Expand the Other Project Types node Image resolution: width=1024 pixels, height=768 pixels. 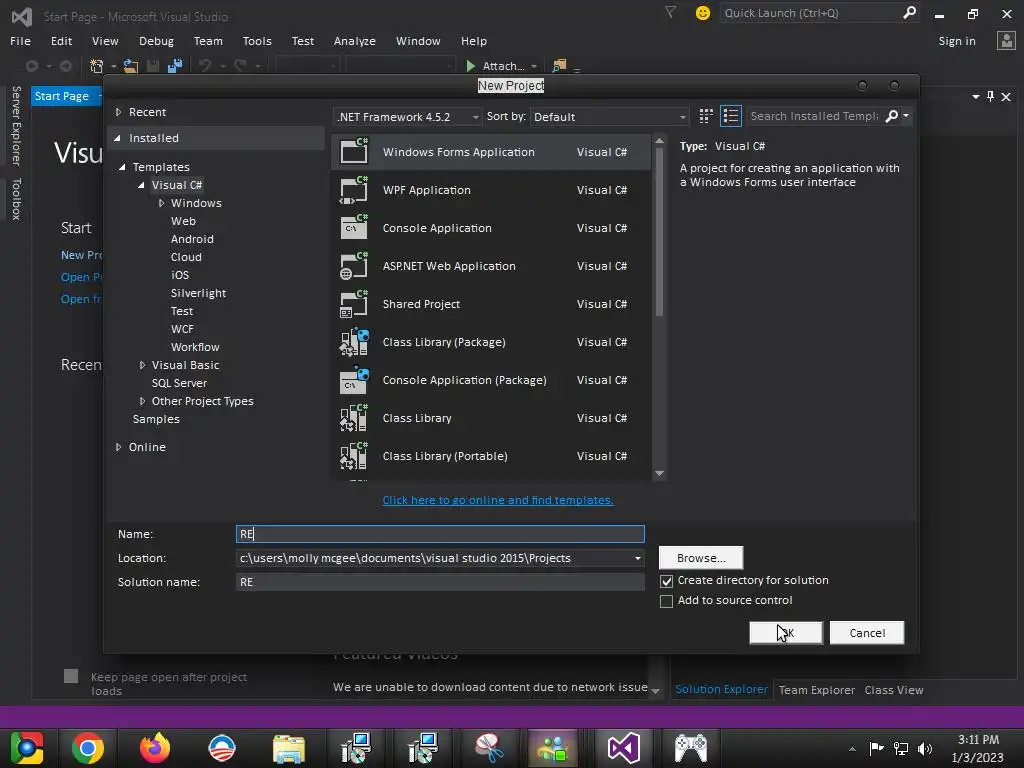(x=142, y=401)
